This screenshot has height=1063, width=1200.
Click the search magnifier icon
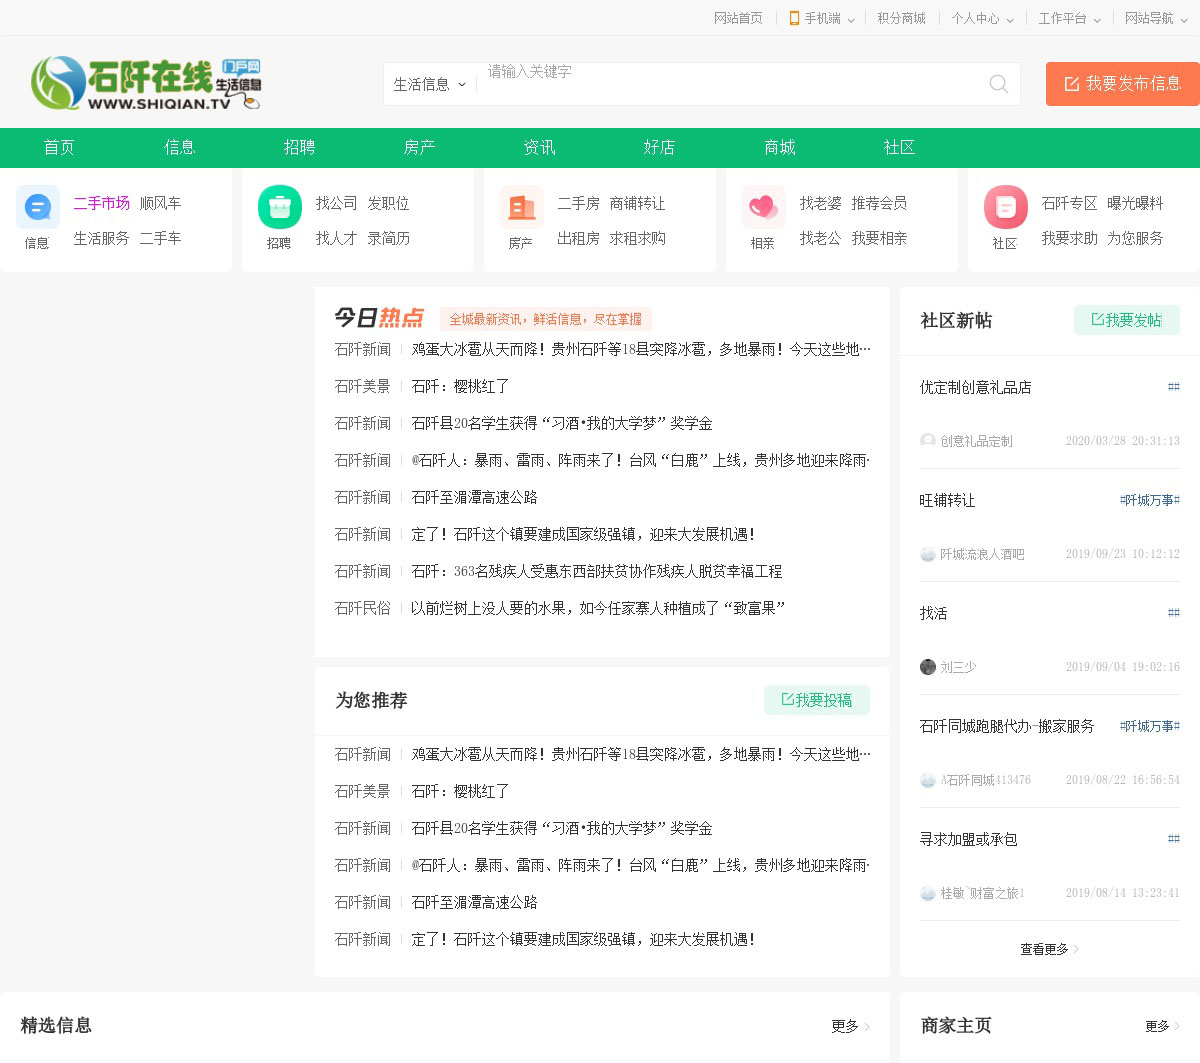pos(998,84)
